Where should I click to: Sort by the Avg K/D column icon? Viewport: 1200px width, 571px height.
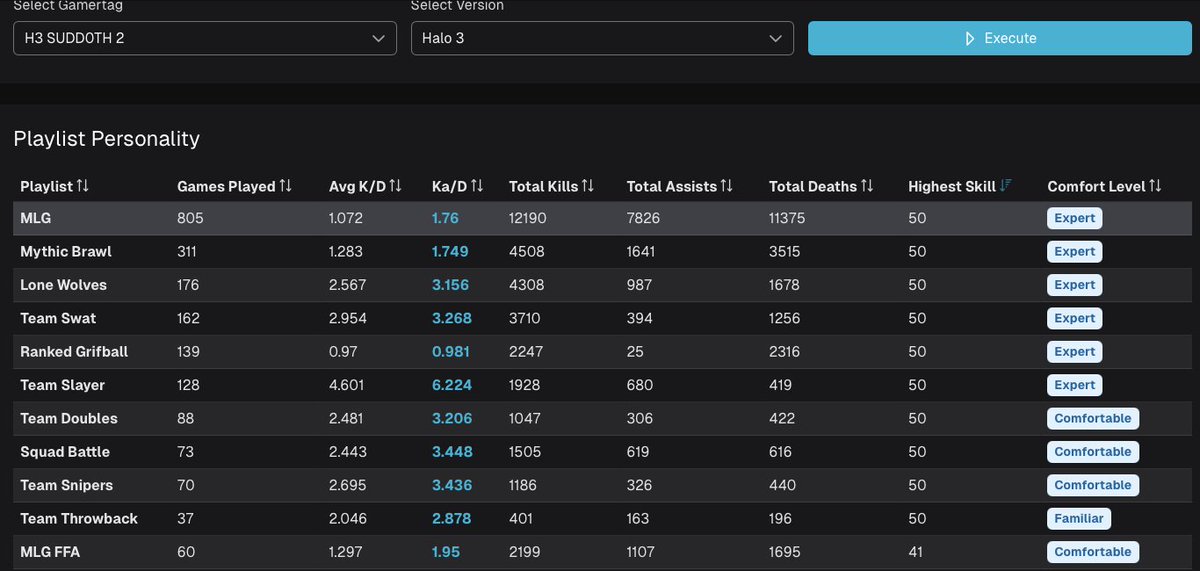tap(395, 186)
